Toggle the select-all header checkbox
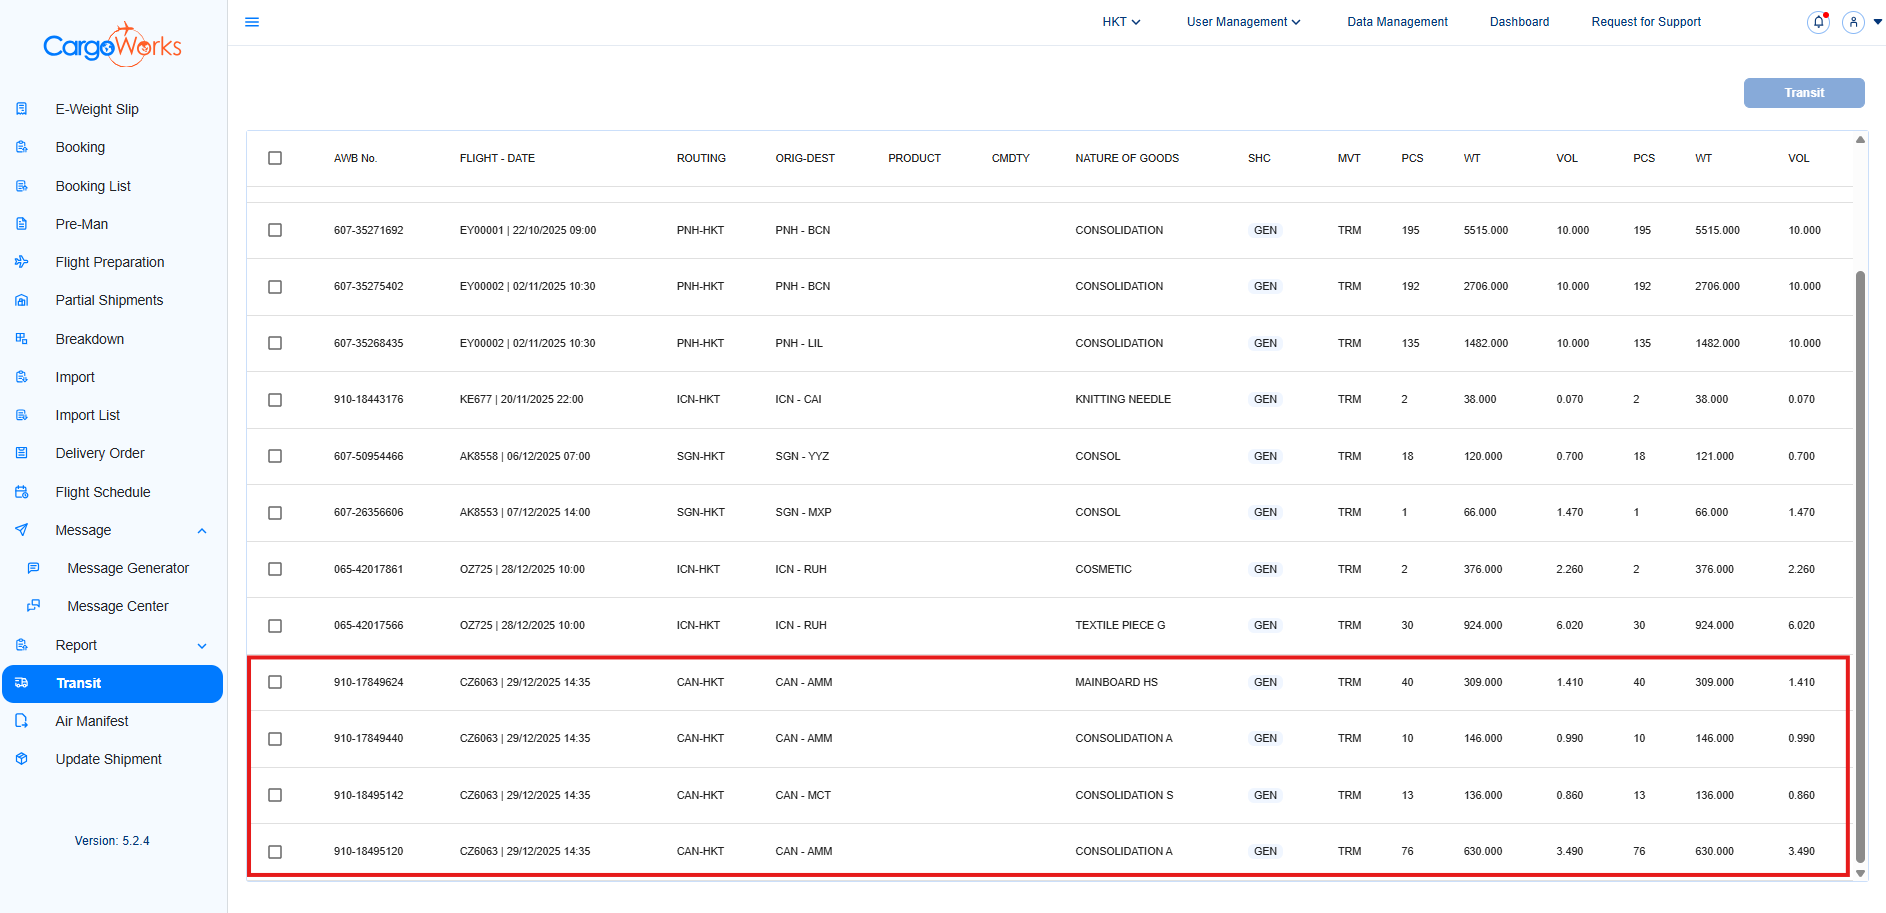The height and width of the screenshot is (913, 1886). pos(275,158)
